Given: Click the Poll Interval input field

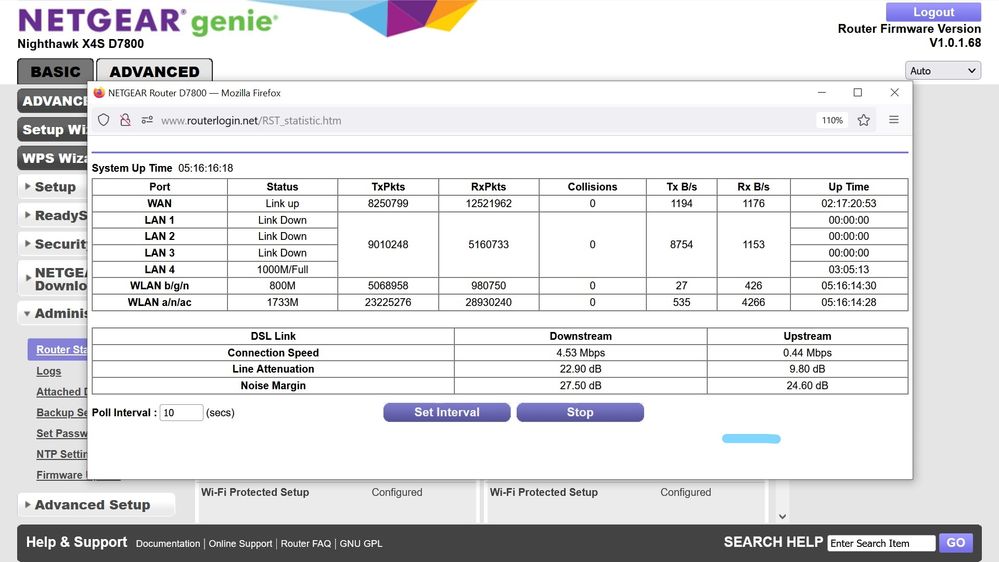Looking at the screenshot, I should [x=181, y=413].
